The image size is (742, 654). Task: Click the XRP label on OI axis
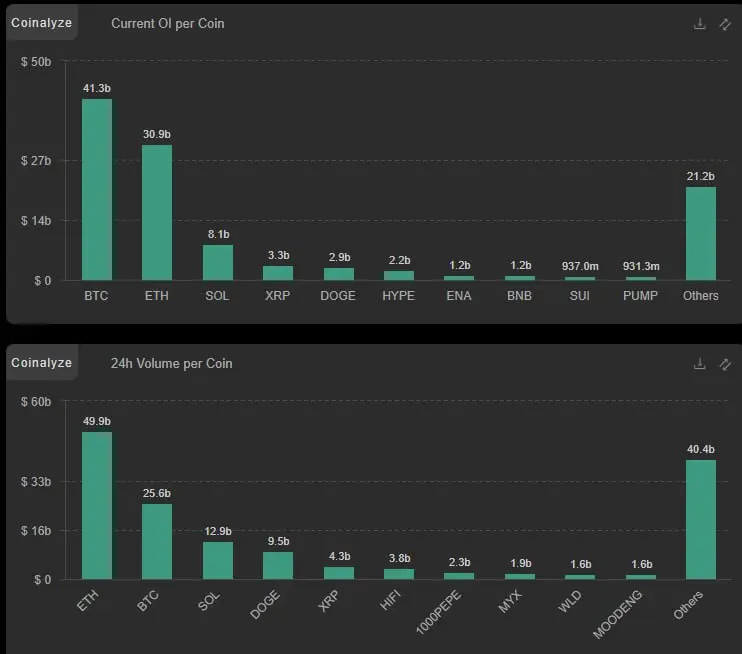[x=277, y=296]
